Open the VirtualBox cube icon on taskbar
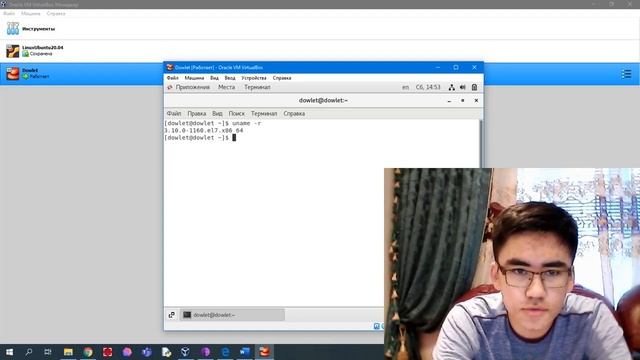Image resolution: width=640 pixels, height=360 pixels. point(185,352)
